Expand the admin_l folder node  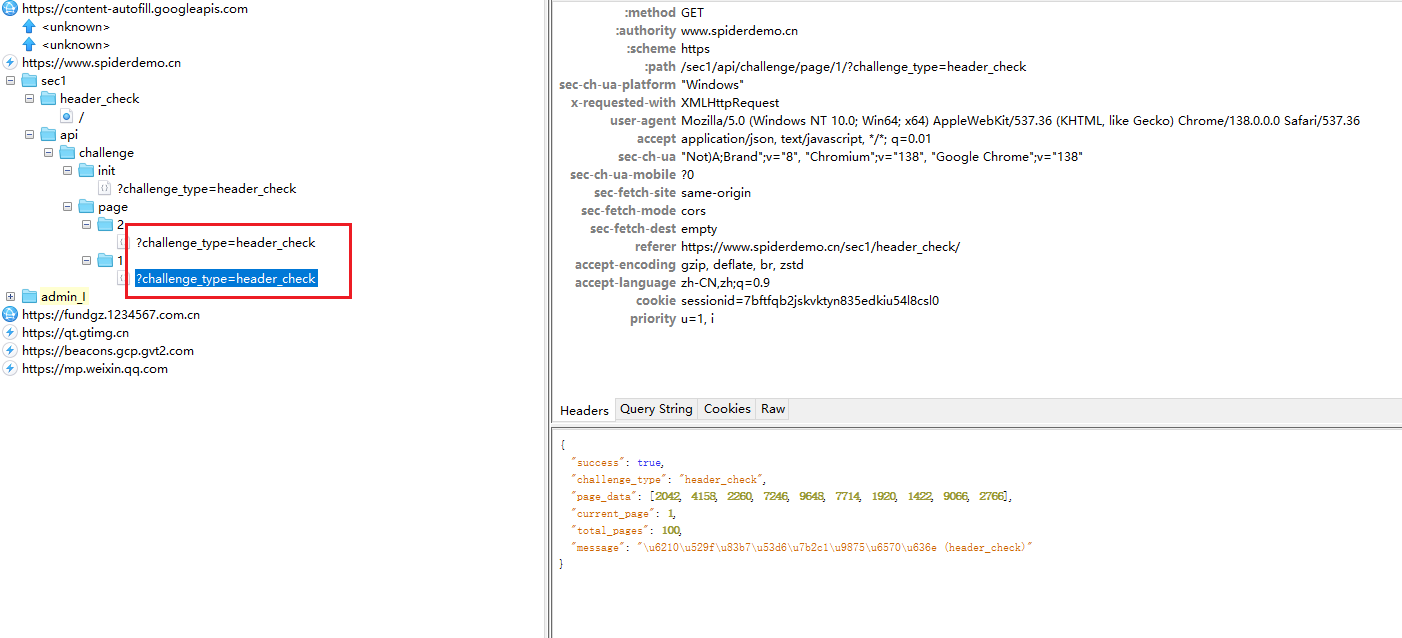(10, 297)
